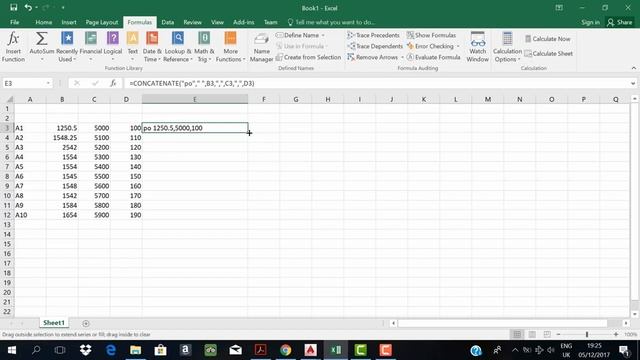Viewport: 640px width, 360px height.
Task: Undo the last action
Action: (x=28, y=8)
